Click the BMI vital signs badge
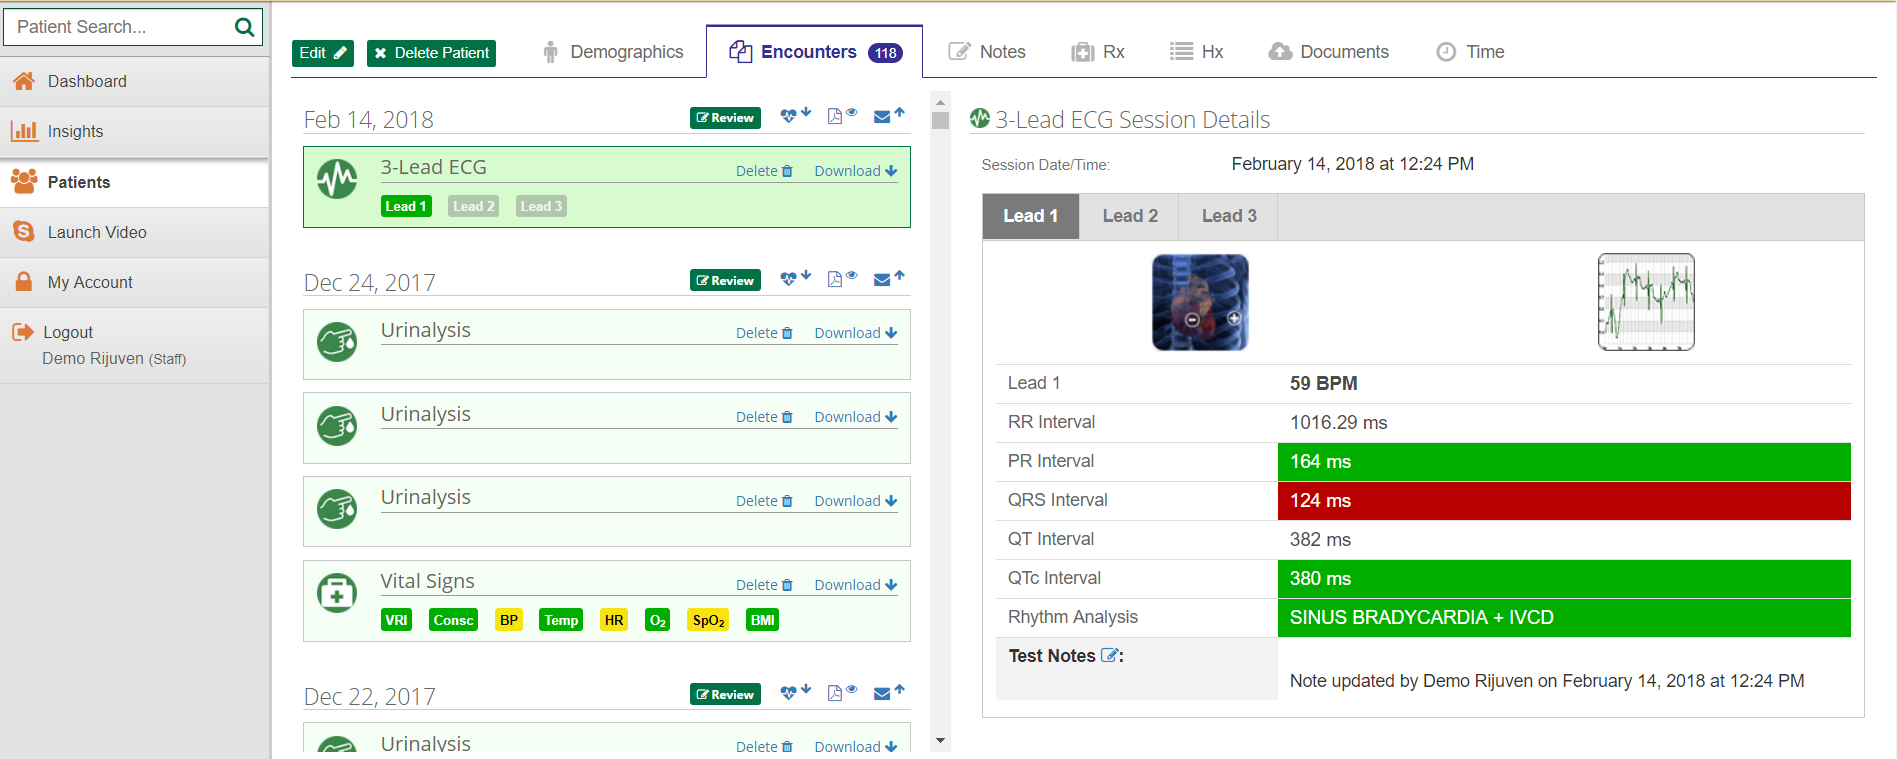Image resolution: width=1897 pixels, height=759 pixels. 762,620
